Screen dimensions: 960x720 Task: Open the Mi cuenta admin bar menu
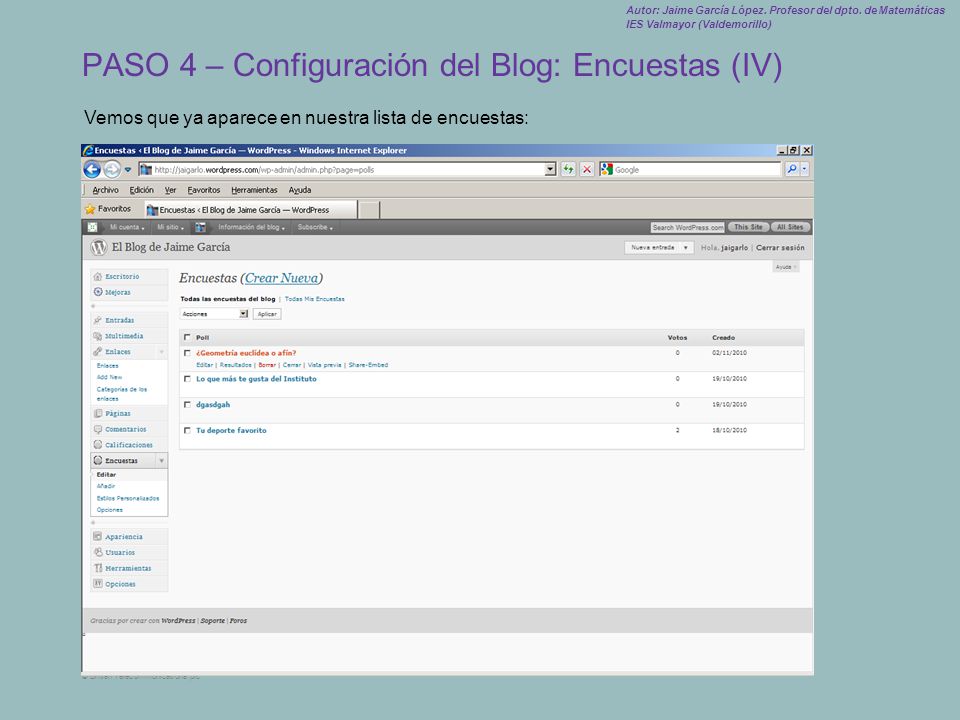pos(127,227)
